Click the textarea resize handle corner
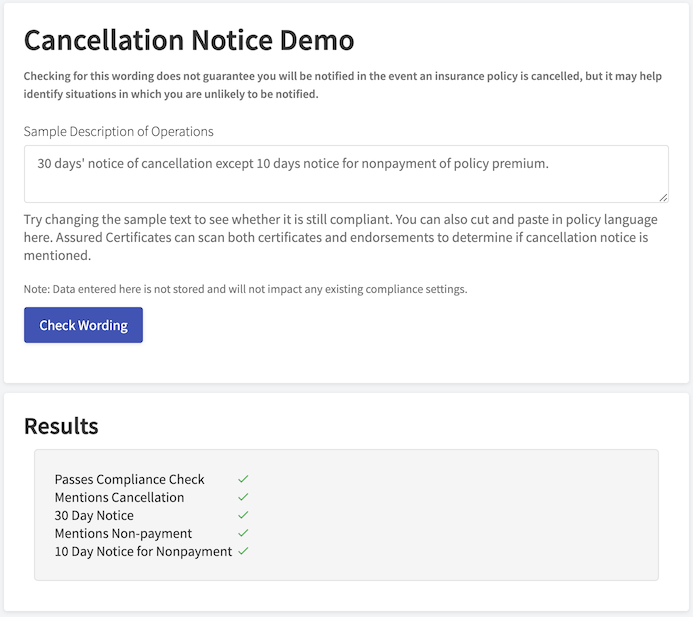 pyautogui.click(x=663, y=198)
